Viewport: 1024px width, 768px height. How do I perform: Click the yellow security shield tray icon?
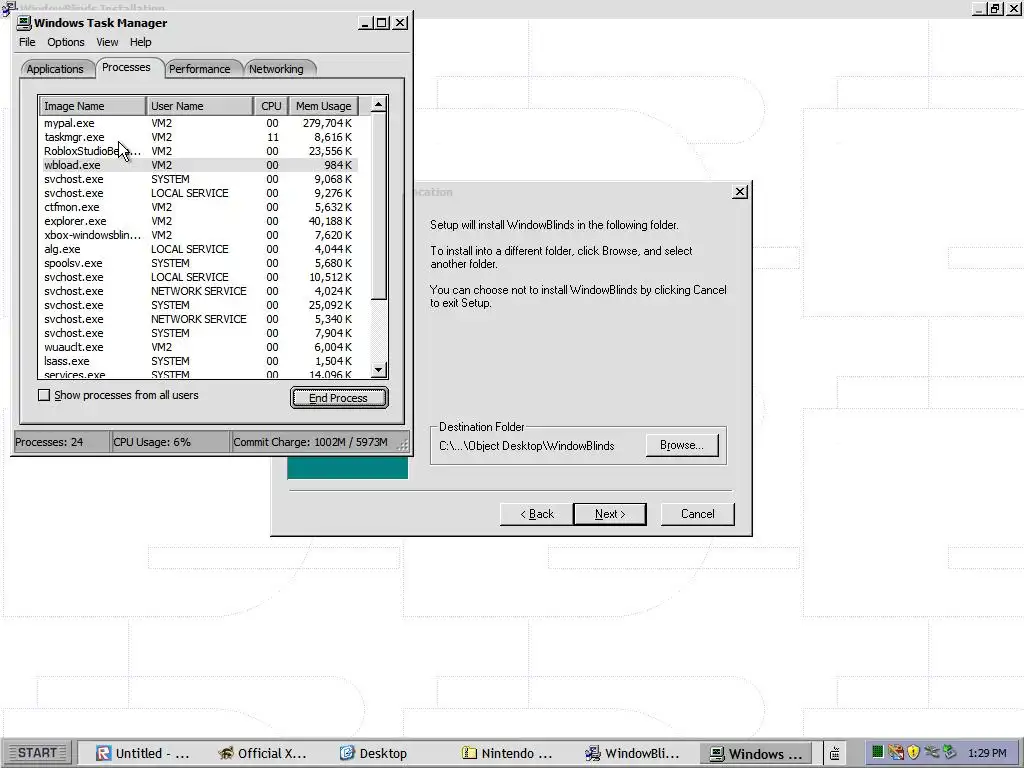(913, 752)
